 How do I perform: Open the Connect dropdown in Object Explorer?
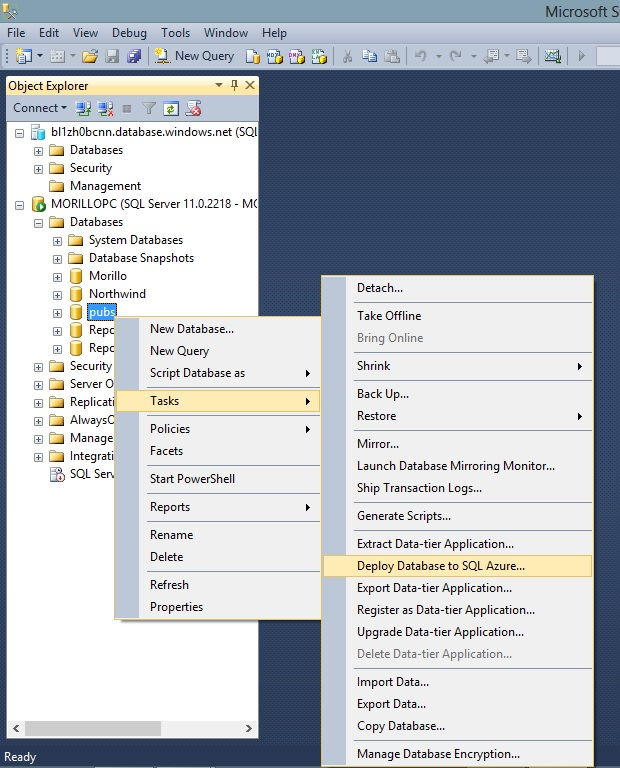tap(40, 108)
